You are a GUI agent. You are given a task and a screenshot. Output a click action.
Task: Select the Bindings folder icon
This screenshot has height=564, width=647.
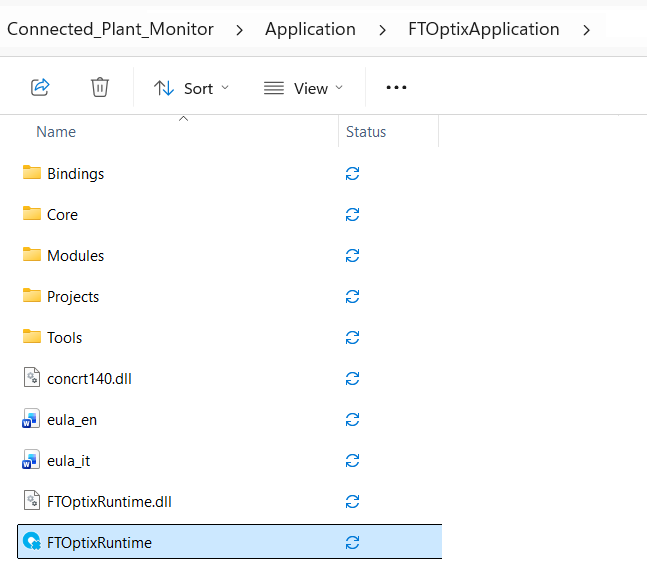click(x=32, y=173)
